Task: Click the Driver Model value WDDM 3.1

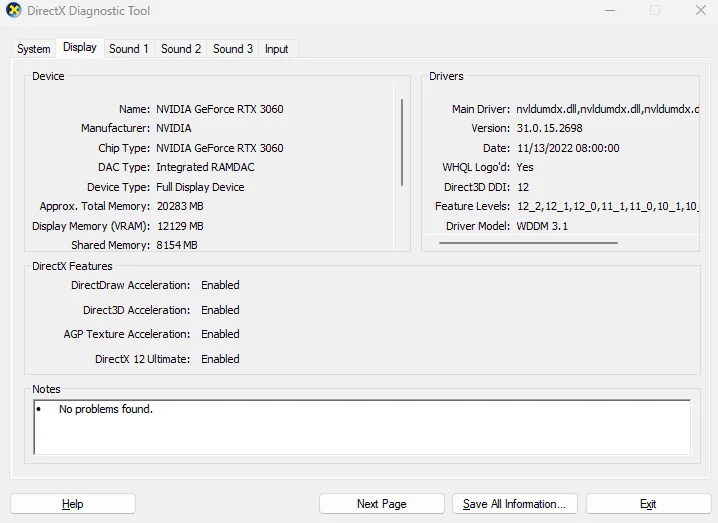Action: pyautogui.click(x=542, y=226)
